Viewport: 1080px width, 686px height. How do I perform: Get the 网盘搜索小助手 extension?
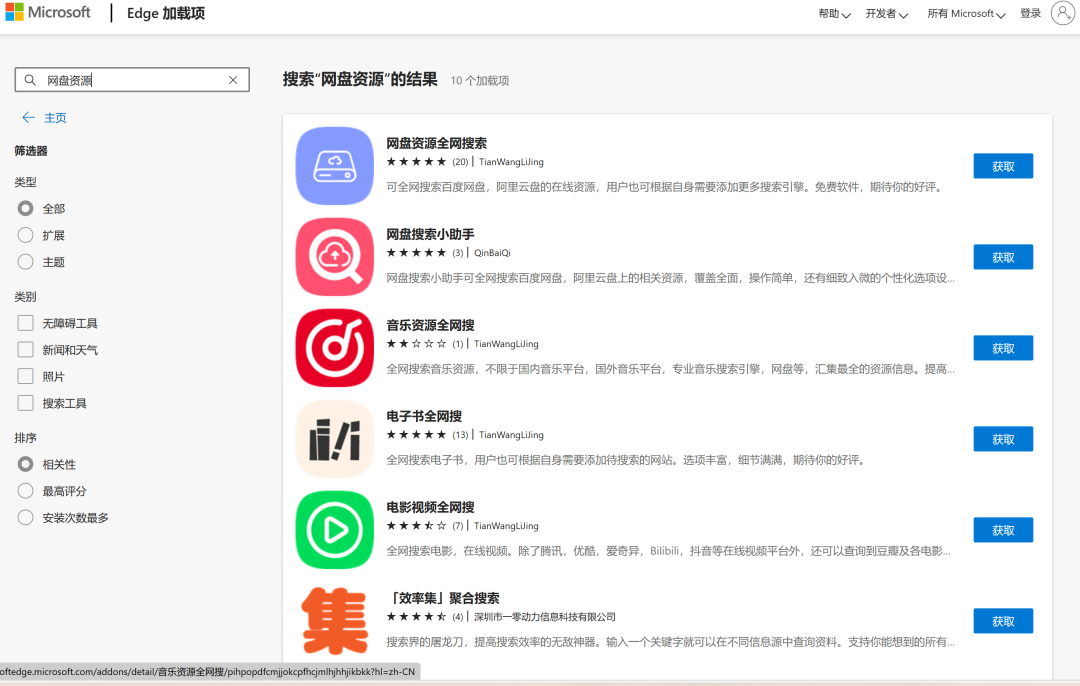pos(1003,257)
